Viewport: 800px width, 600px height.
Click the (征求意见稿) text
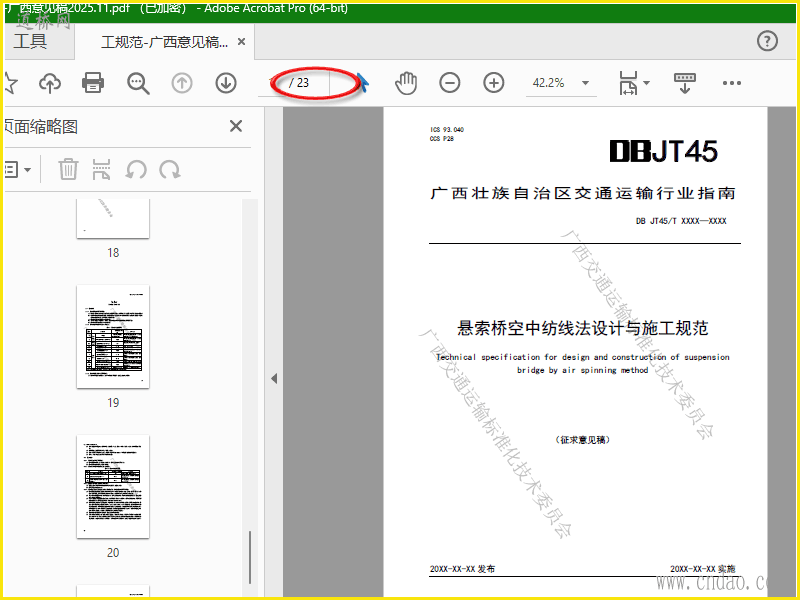point(583,440)
